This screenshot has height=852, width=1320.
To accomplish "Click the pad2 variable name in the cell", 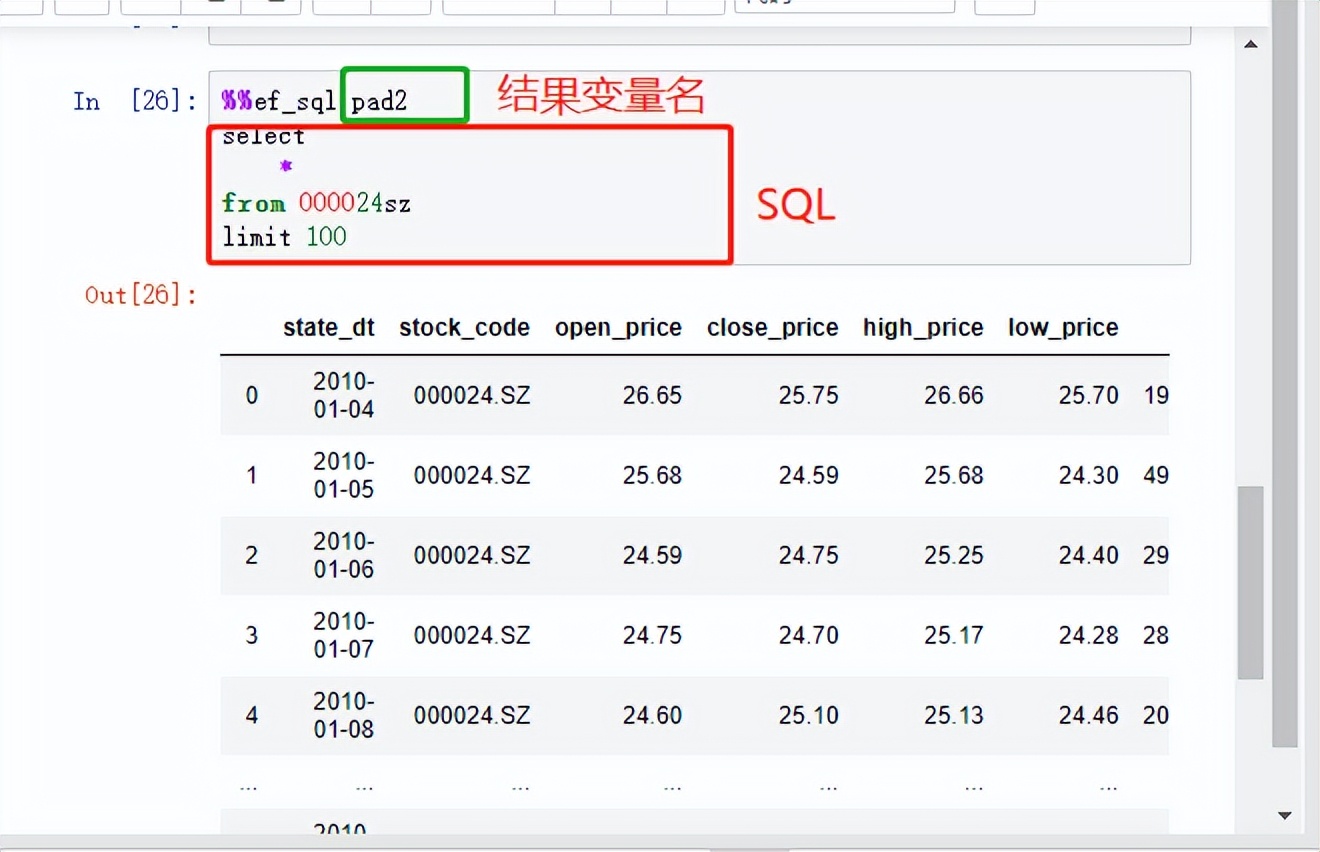I will click(379, 101).
